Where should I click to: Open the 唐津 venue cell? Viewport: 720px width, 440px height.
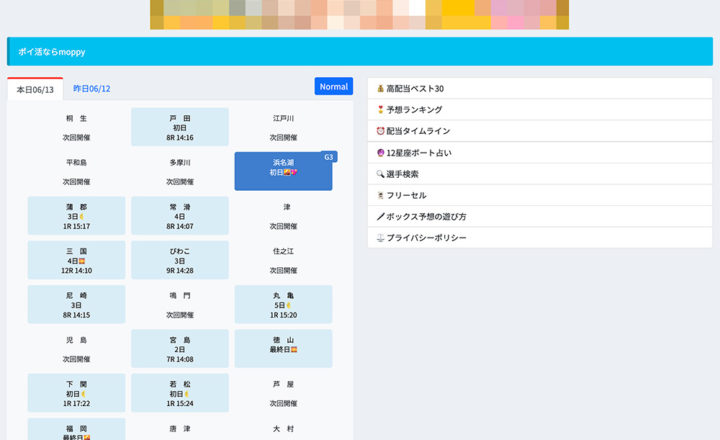(x=180, y=430)
